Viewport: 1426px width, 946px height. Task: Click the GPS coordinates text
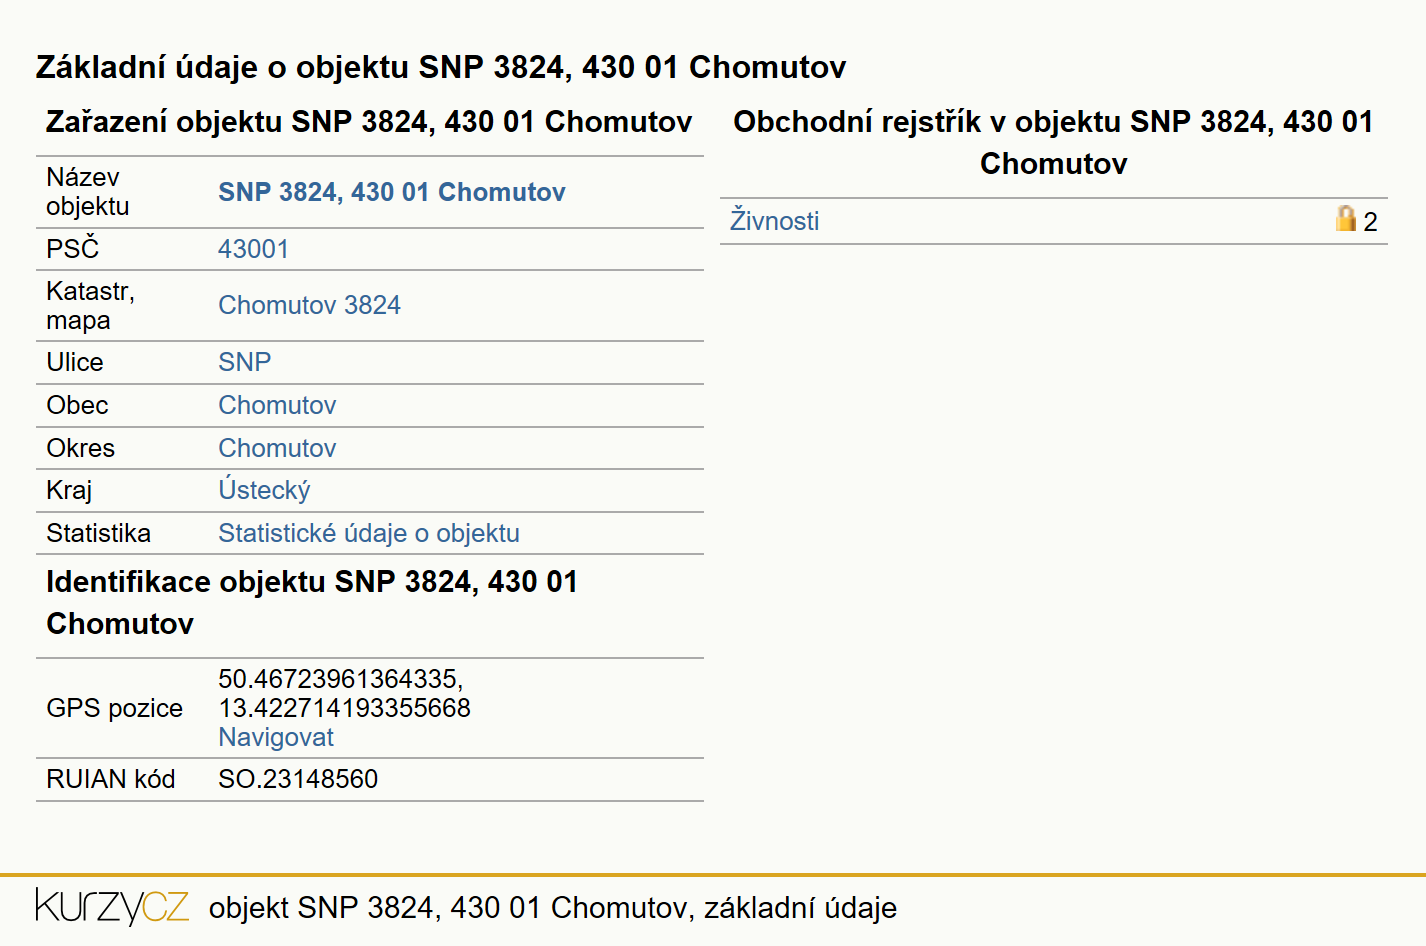coord(344,693)
